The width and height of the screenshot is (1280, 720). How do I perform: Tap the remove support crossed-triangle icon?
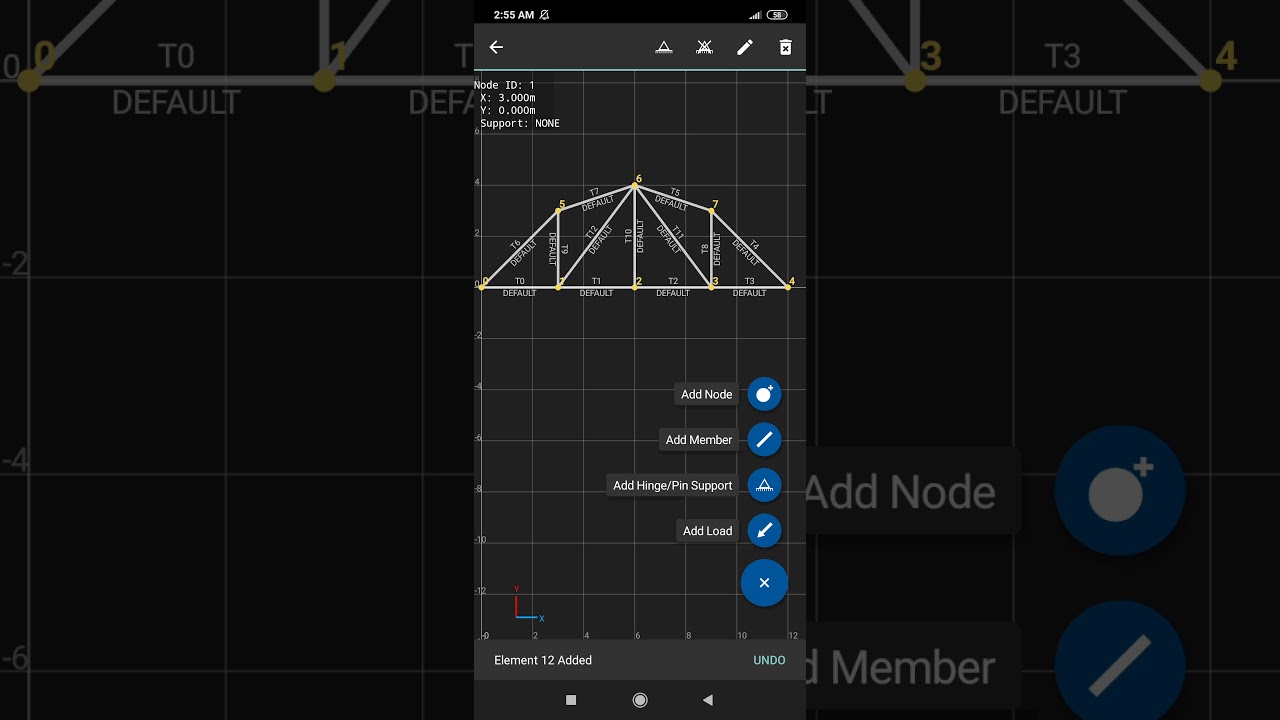tap(704, 47)
